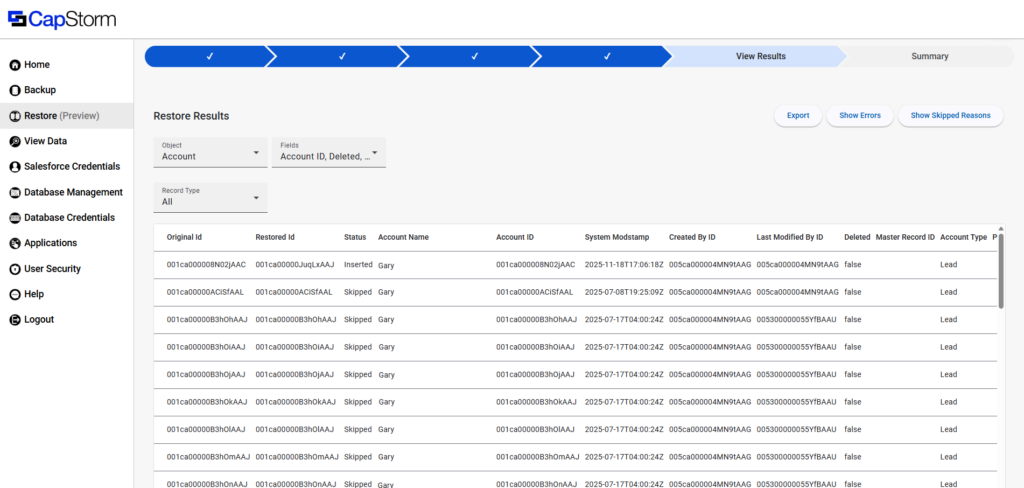This screenshot has height=488, width=1024.
Task: Click the Export button
Action: (x=797, y=116)
